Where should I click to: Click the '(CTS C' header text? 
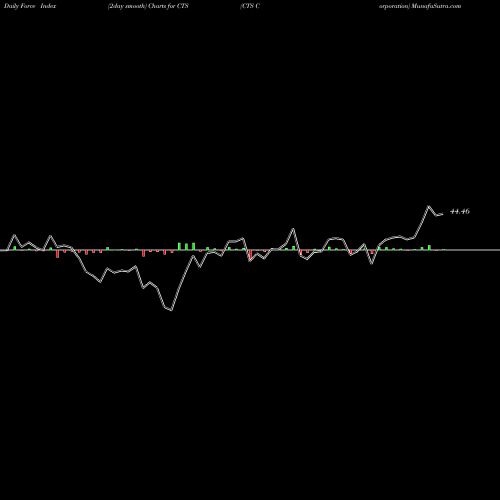click(x=250, y=6)
